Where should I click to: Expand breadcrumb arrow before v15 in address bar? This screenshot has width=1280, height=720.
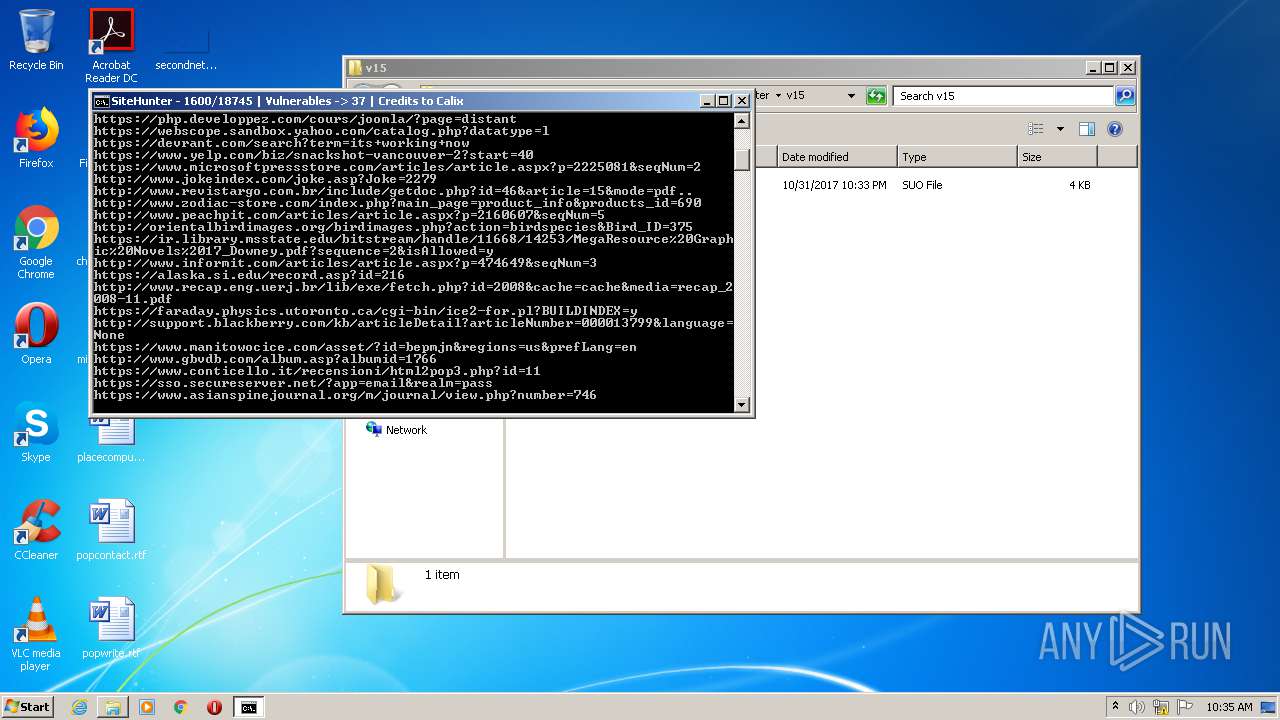777,96
